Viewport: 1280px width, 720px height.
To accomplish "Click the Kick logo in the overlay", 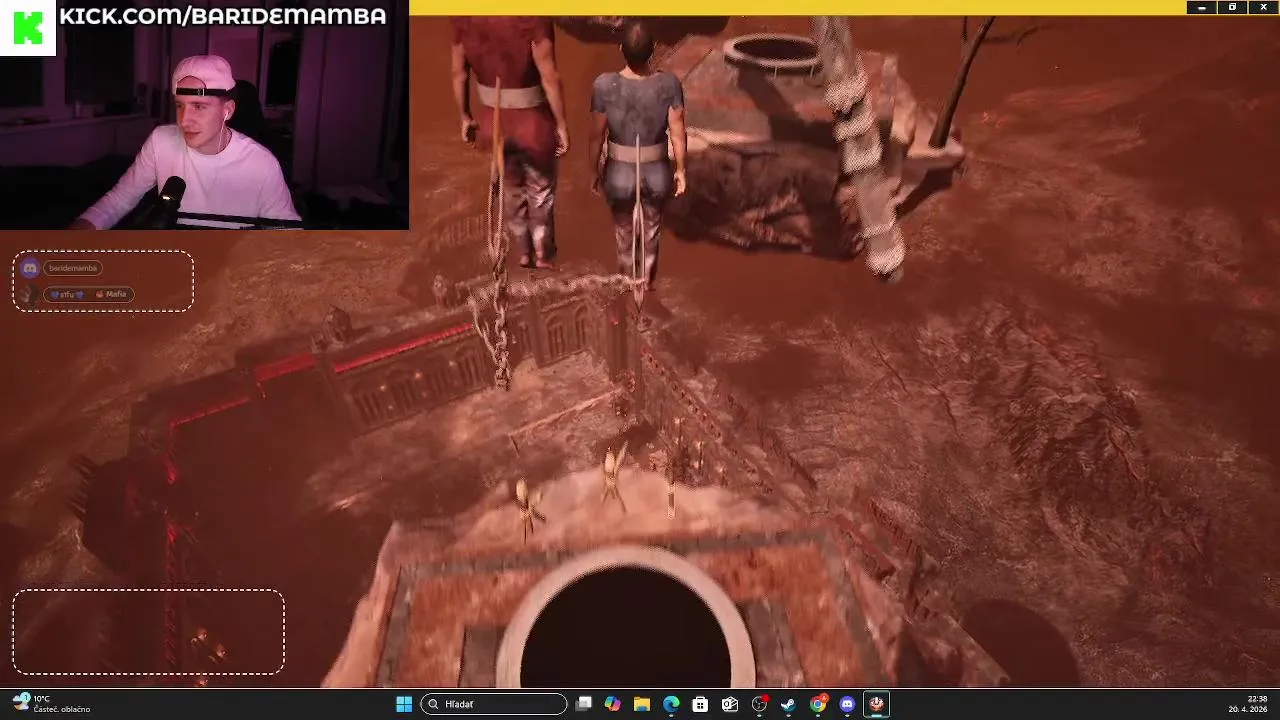I will click(28, 28).
